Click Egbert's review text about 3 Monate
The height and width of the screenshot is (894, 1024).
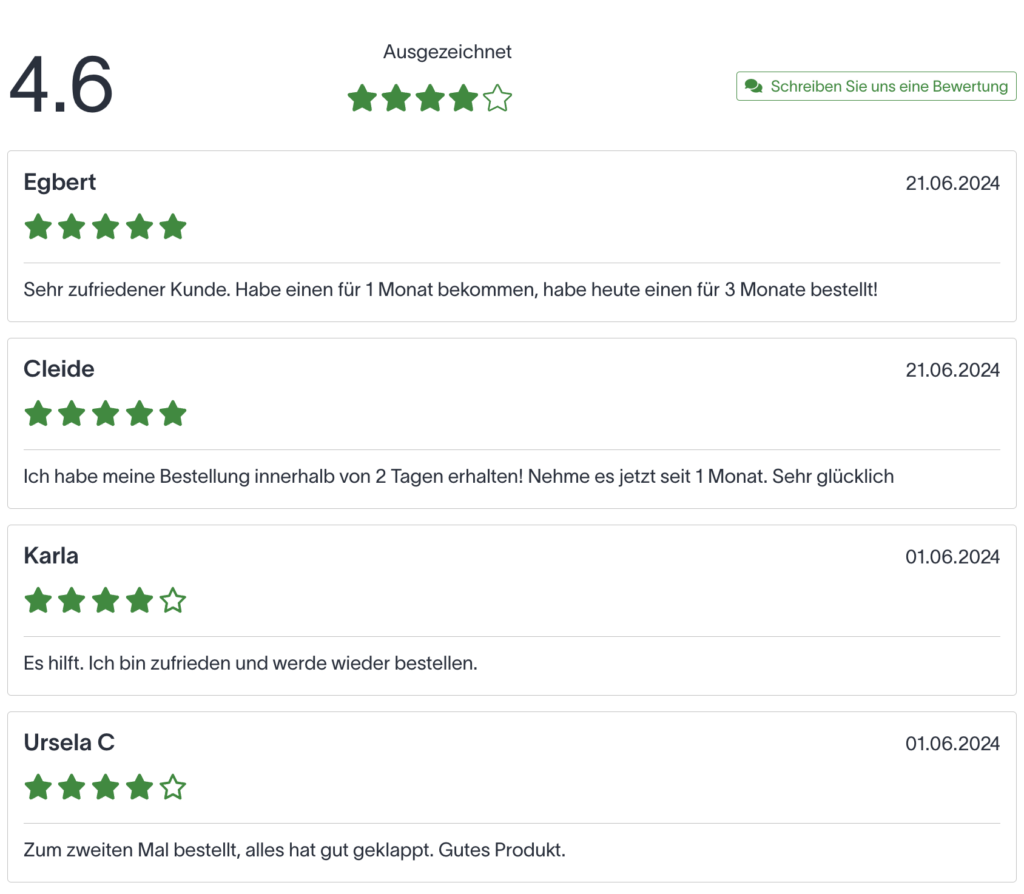pos(450,289)
